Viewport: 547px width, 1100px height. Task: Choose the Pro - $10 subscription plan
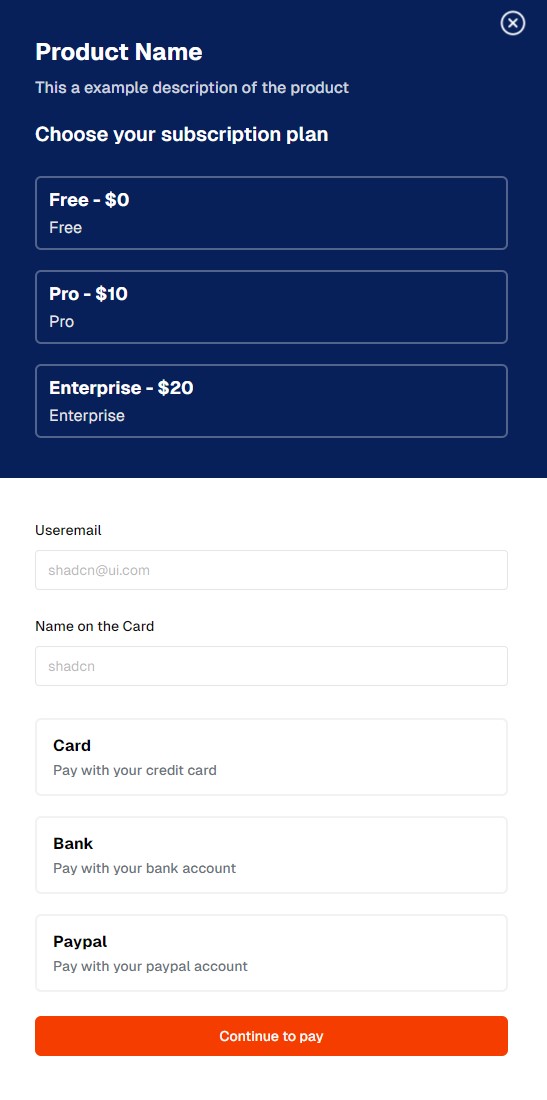click(271, 307)
